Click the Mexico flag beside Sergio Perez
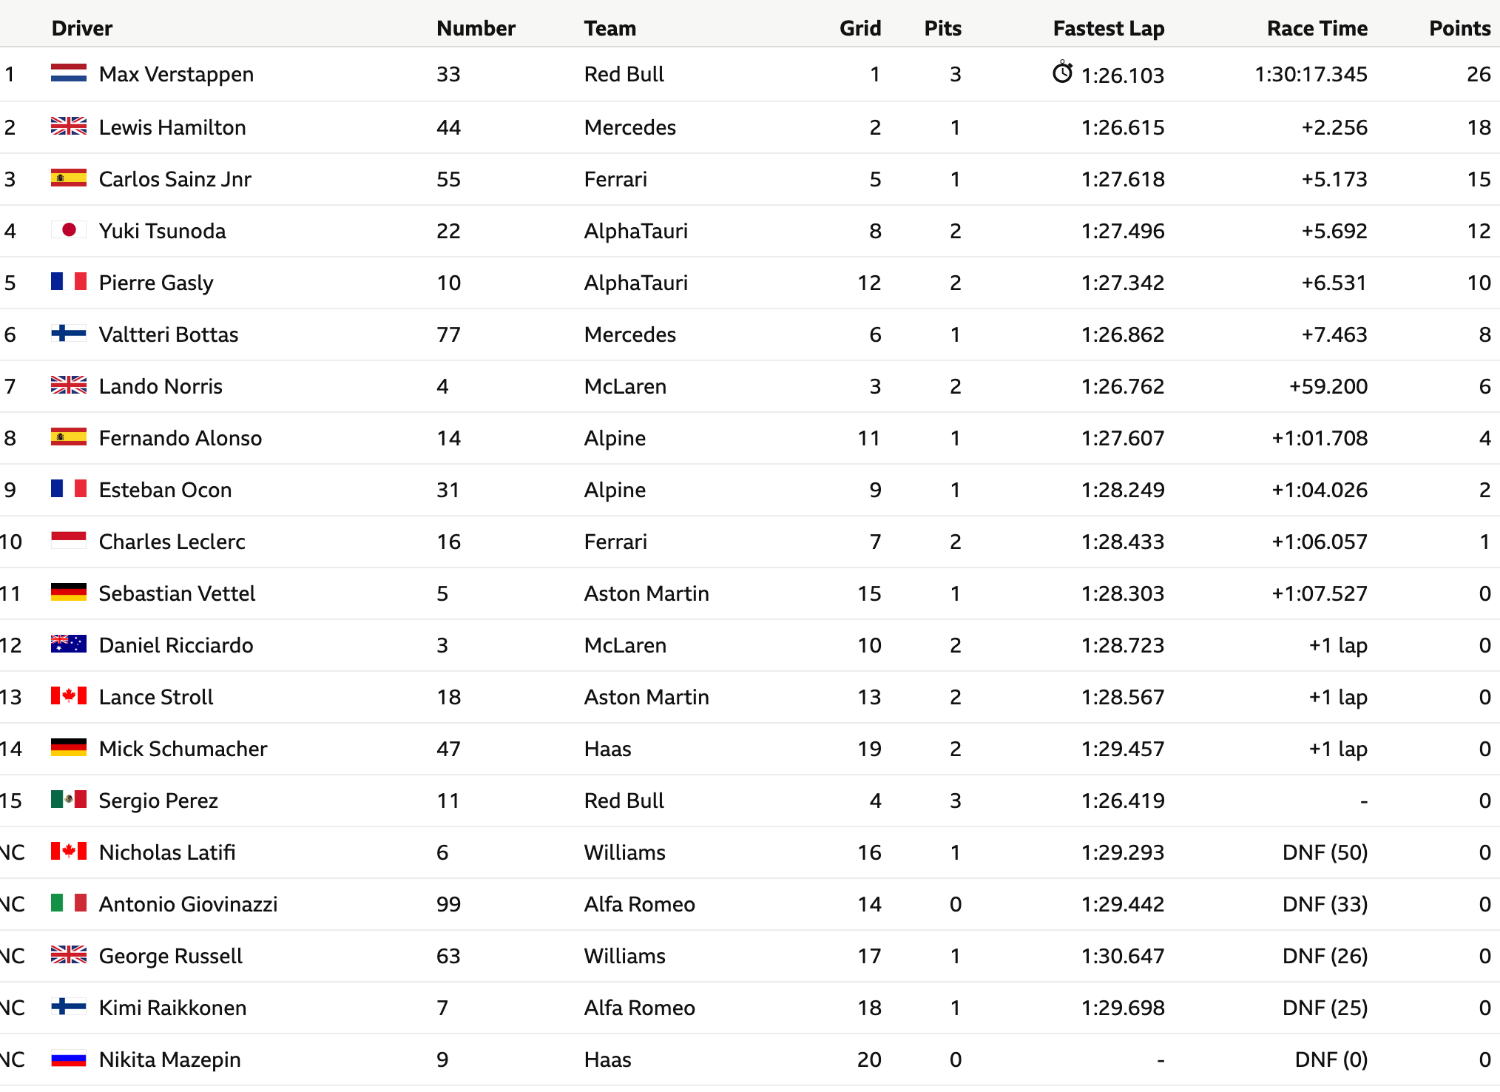Screen dimensions: 1500x1092 click(69, 799)
